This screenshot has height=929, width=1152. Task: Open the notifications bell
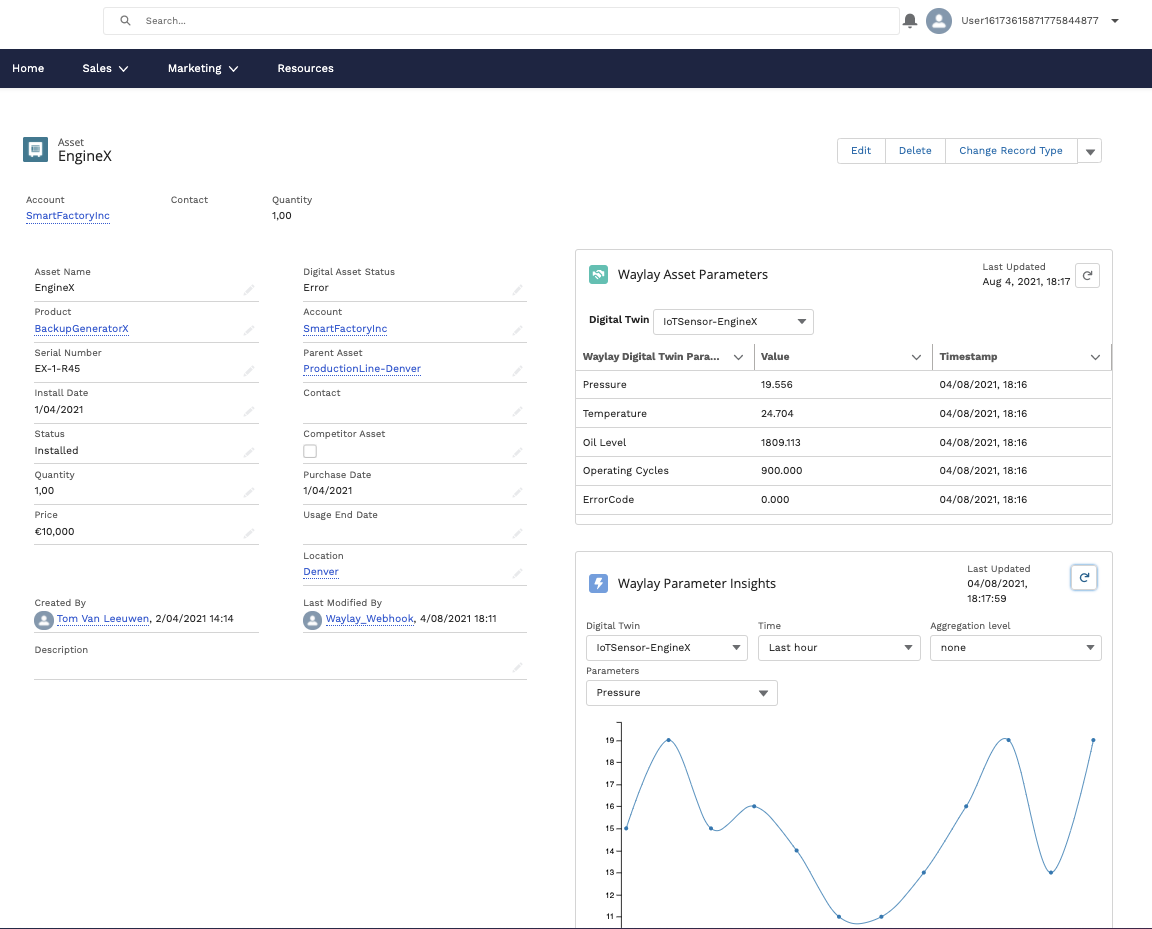click(x=910, y=21)
